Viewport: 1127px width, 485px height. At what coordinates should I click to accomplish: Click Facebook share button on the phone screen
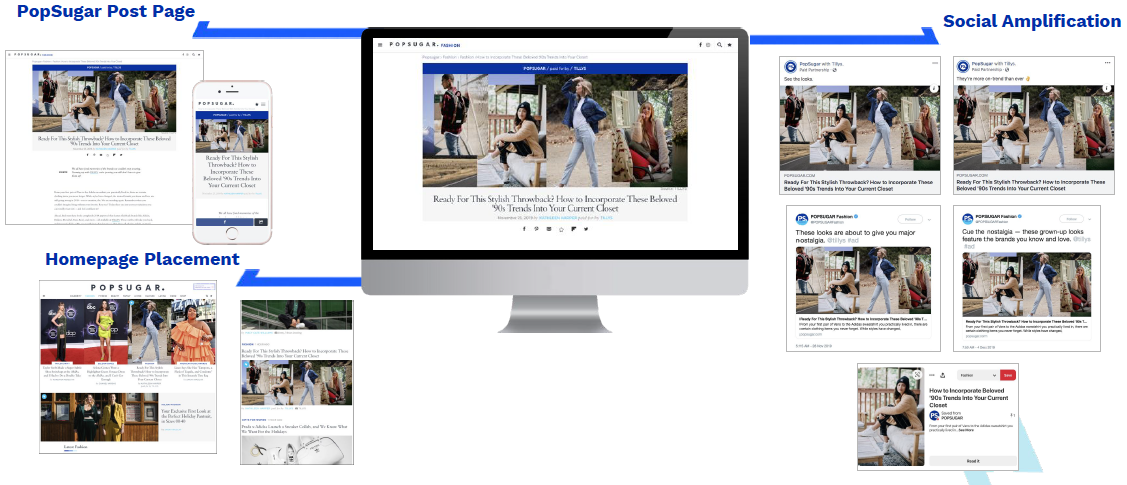[x=224, y=222]
